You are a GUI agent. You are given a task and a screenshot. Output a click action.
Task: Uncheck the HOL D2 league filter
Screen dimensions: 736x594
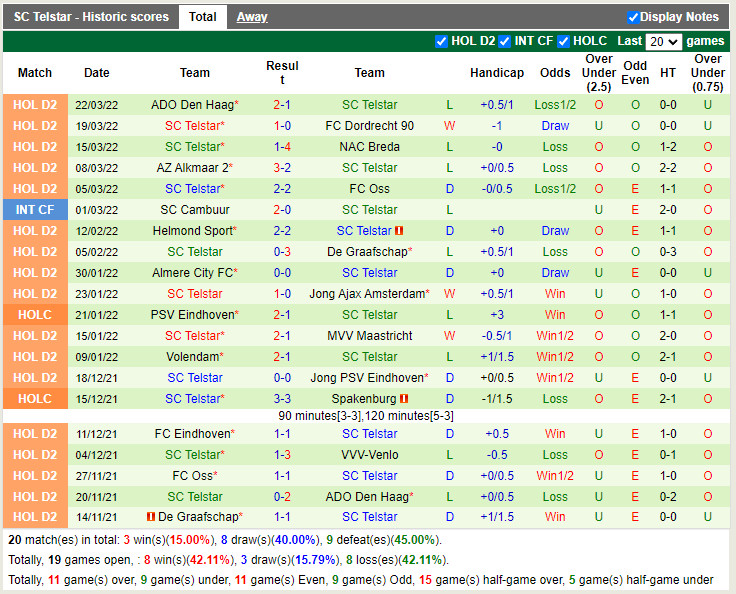[442, 41]
